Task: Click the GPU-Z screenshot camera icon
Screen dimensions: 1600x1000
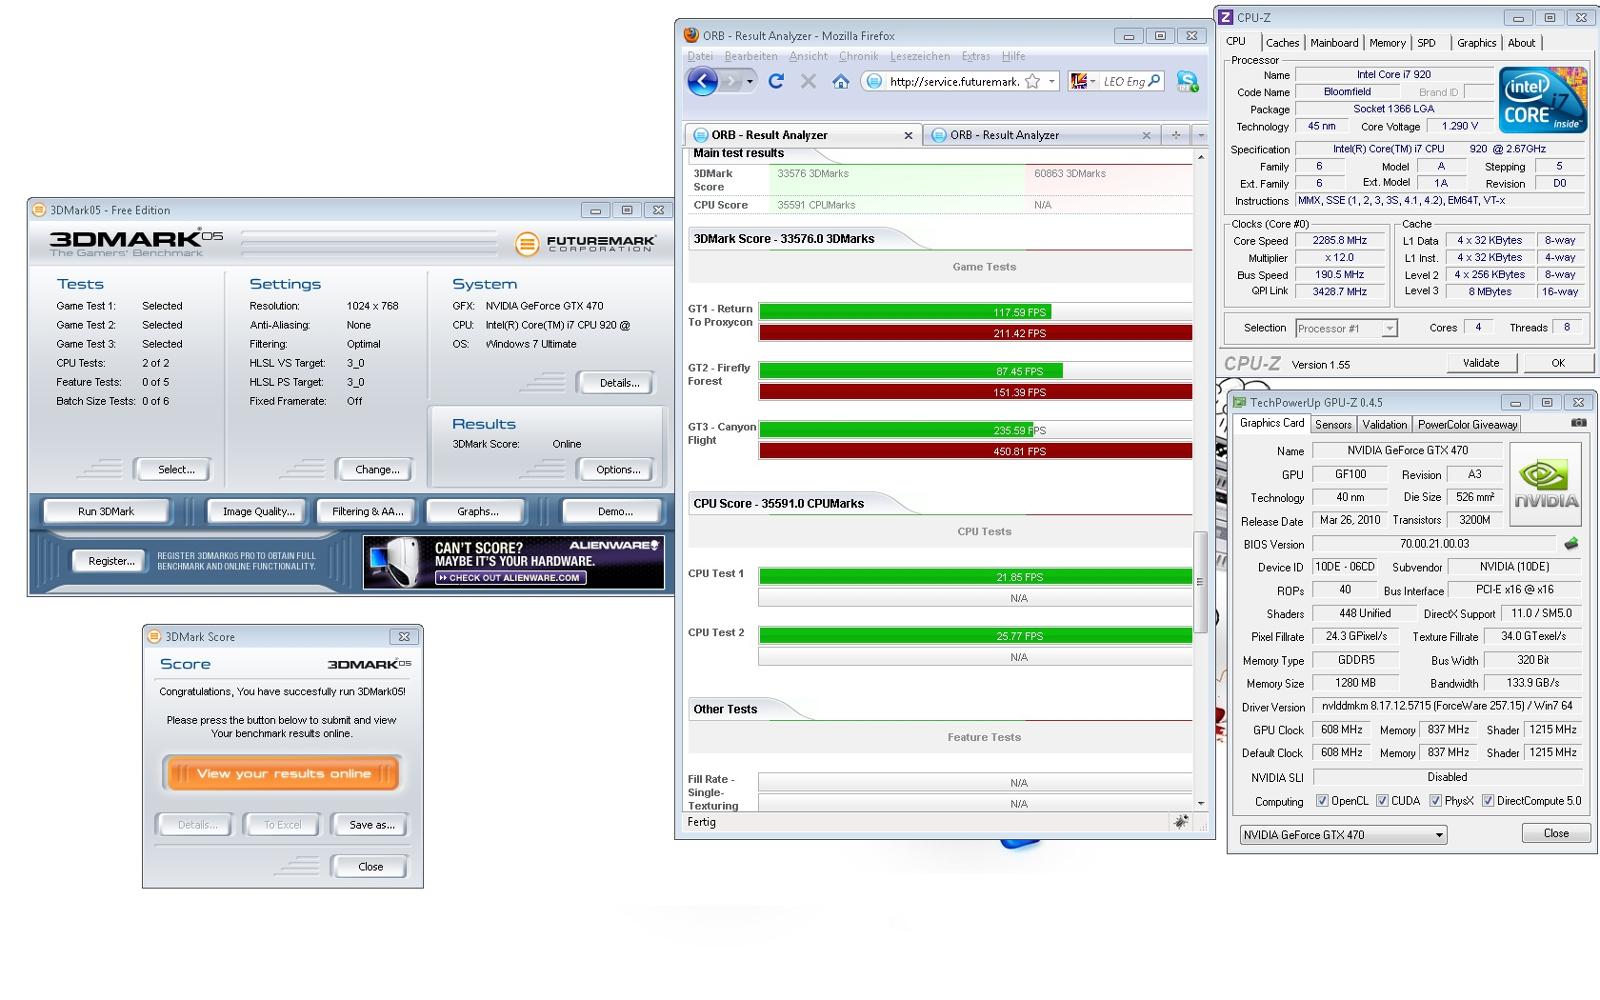Action: [1579, 423]
